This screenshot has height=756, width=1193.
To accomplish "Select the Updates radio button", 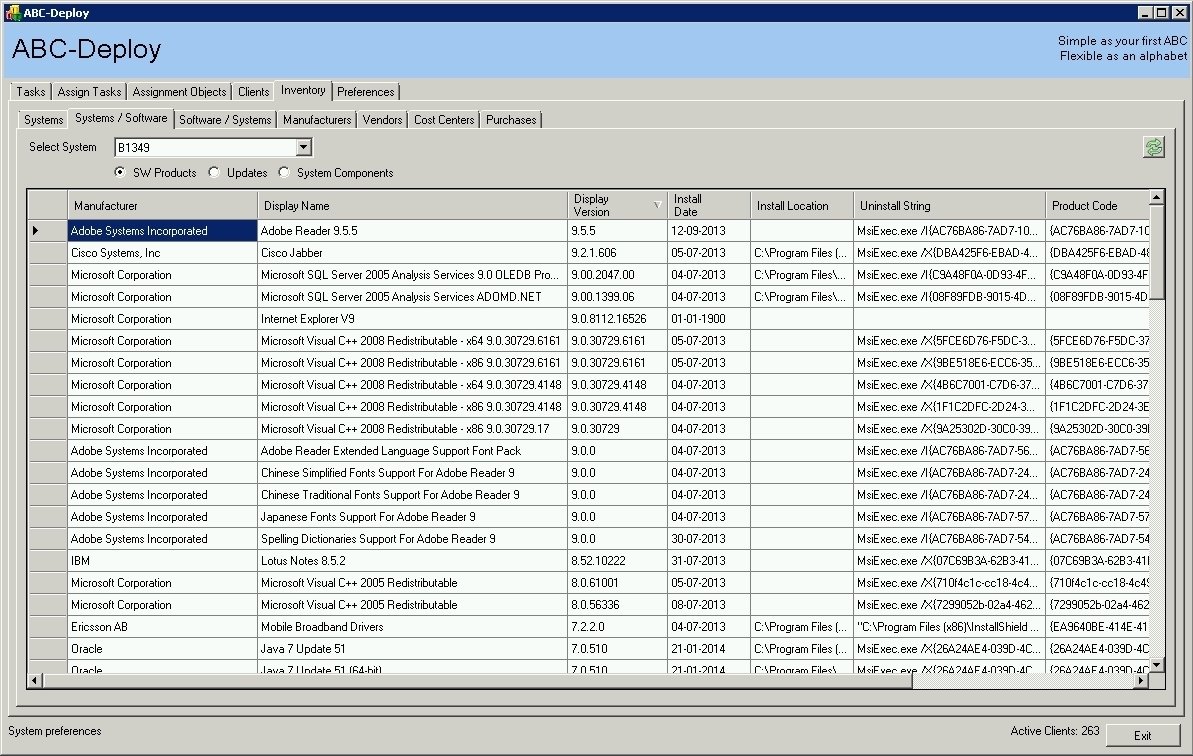I will click(x=213, y=172).
